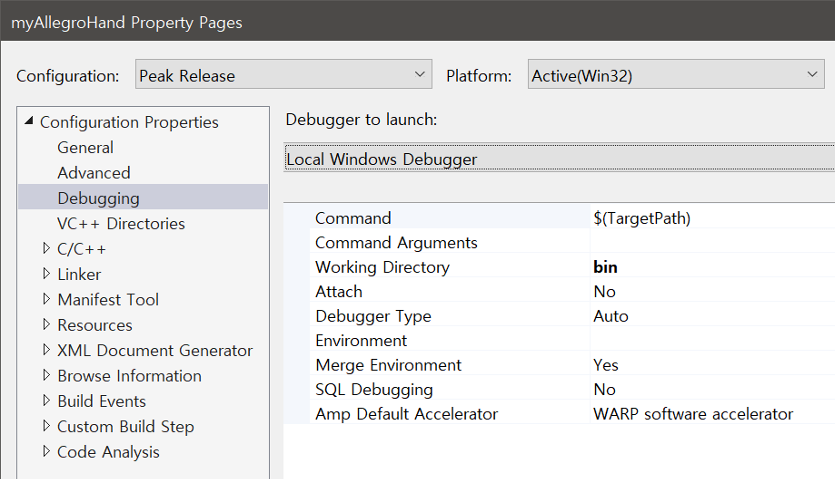
Task: Collapse the Configuration Properties tree node
Action: click(x=29, y=121)
